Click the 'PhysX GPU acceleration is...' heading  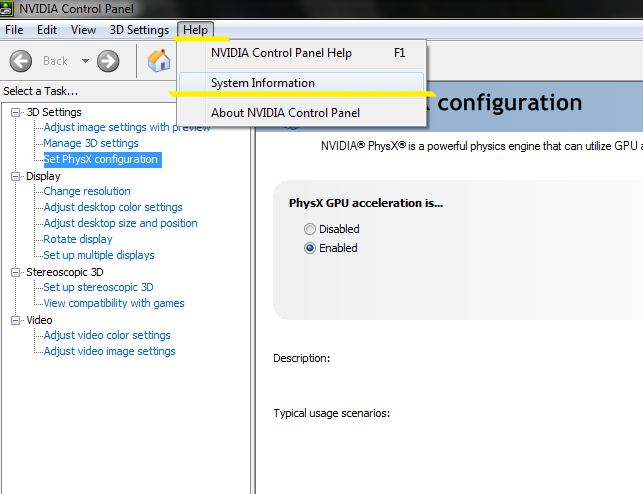coord(366,203)
